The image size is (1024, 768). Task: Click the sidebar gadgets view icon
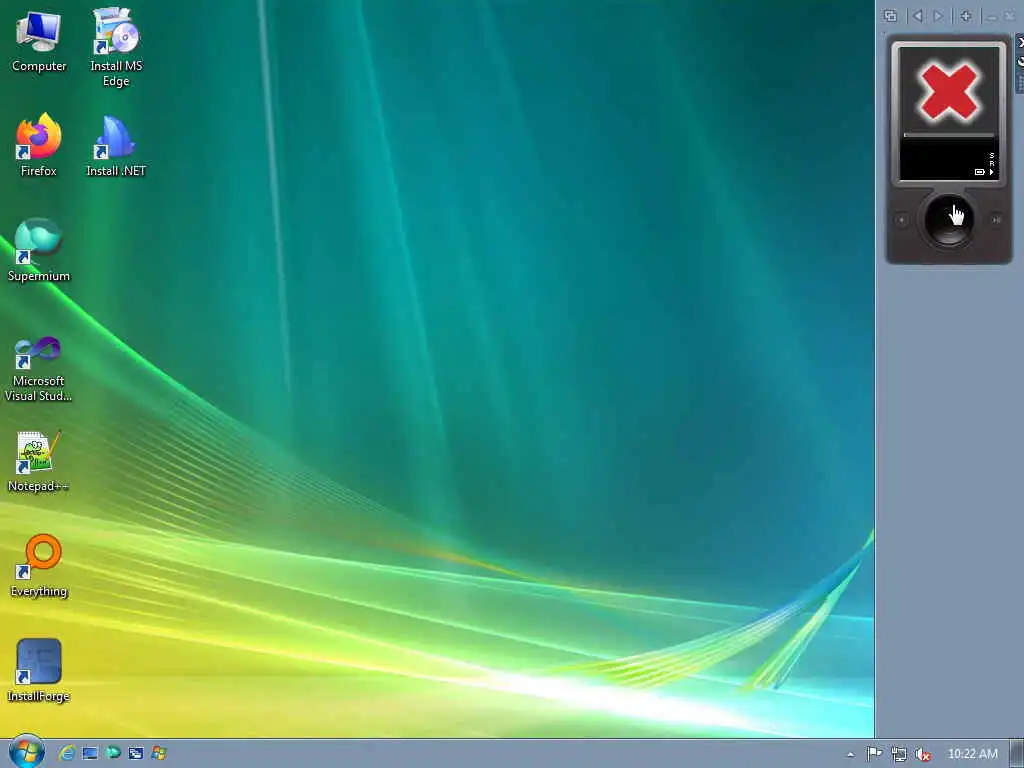point(889,16)
